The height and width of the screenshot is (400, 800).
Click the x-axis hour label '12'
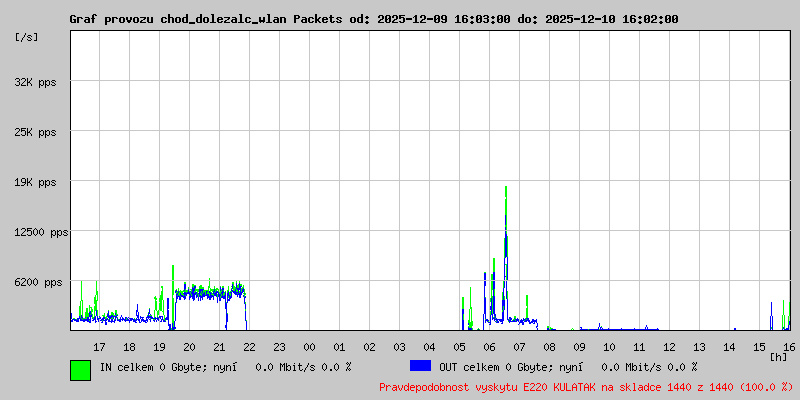[669, 347]
